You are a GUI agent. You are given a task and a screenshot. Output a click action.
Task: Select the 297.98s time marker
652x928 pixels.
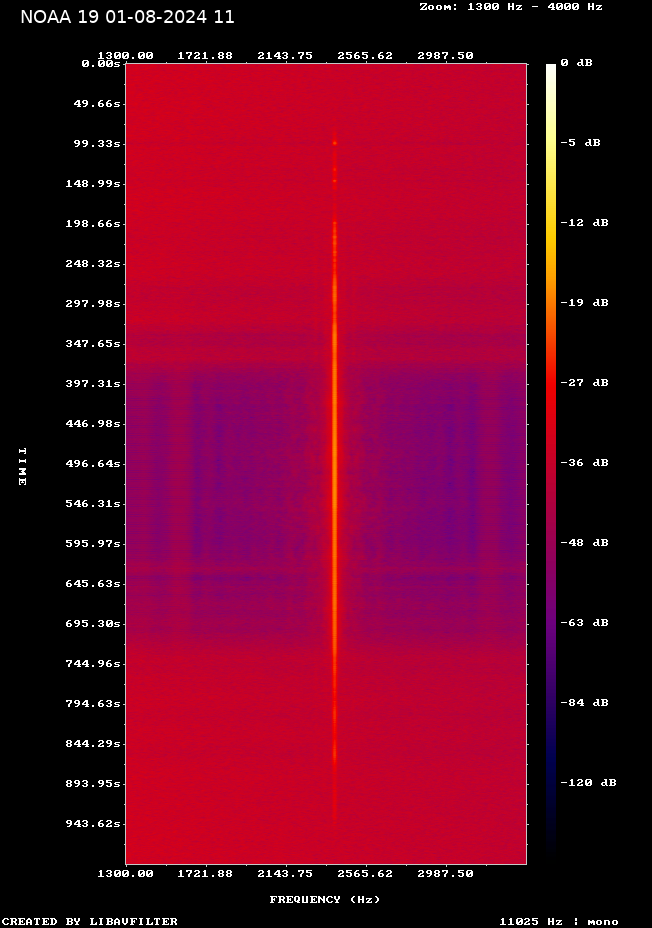click(x=95, y=303)
